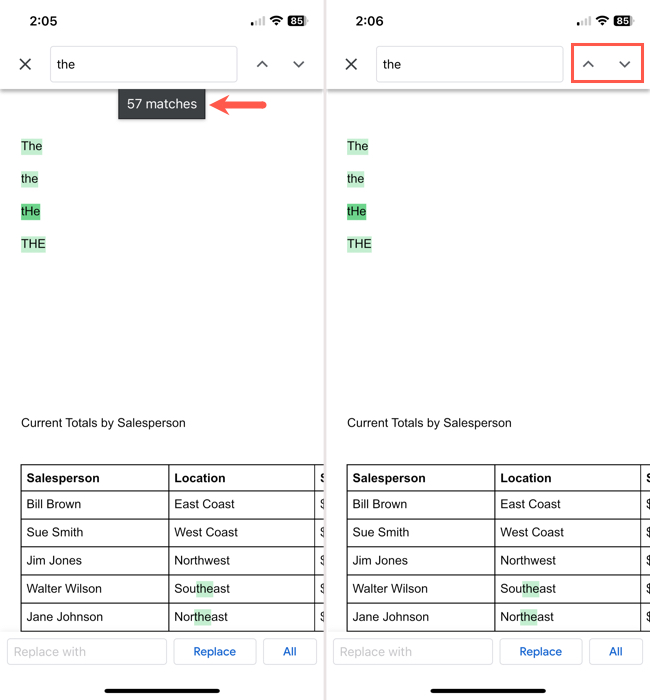This screenshot has width=650, height=700.
Task: Tap battery 85 indicator in left screen
Action: pyautogui.click(x=298, y=21)
